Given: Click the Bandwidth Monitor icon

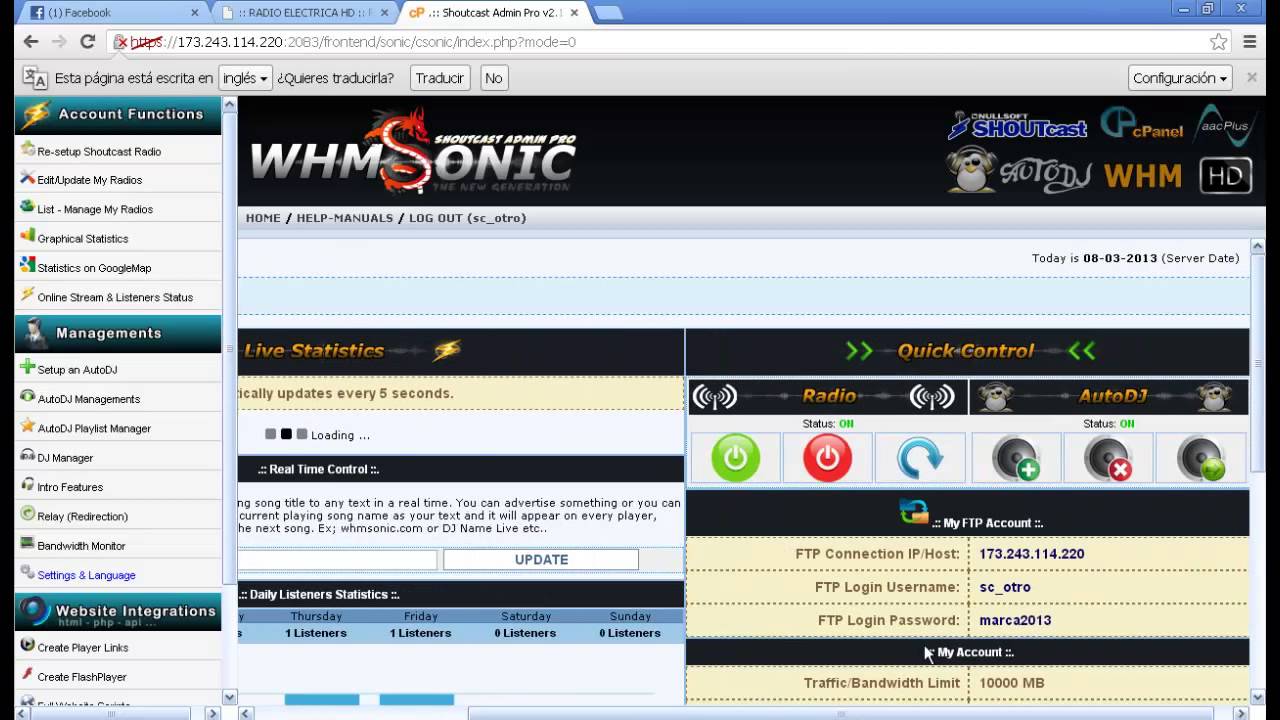Looking at the screenshot, I should [x=28, y=544].
